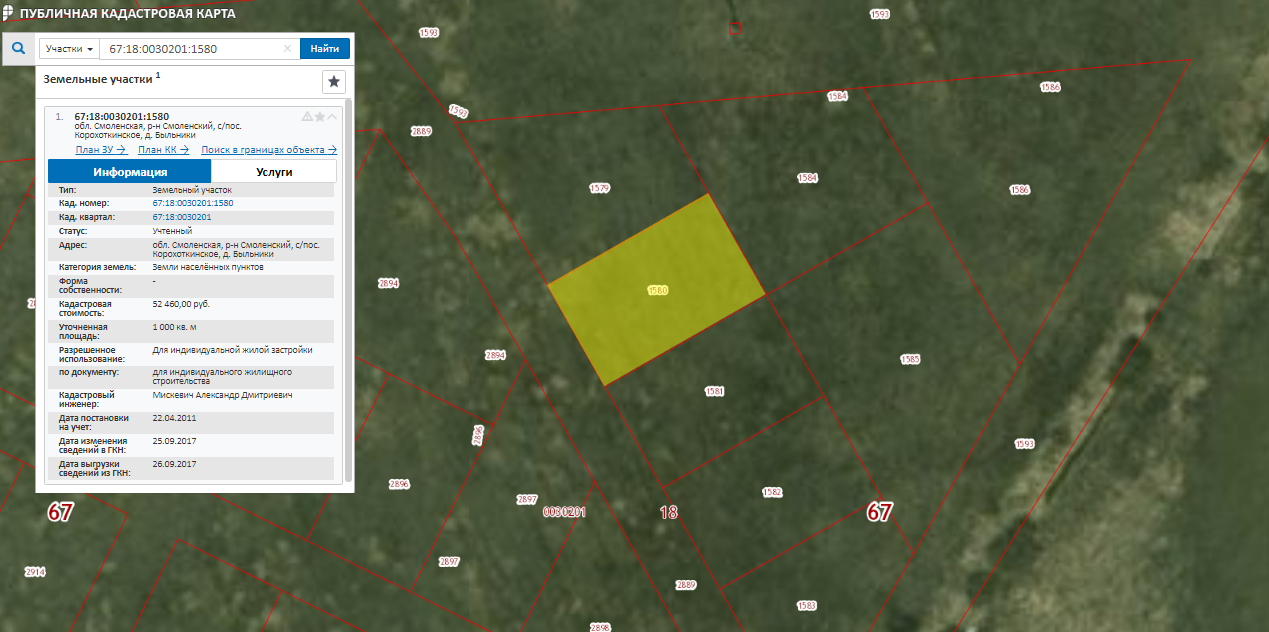The width and height of the screenshot is (1269, 632).
Task: Open the Участки search type dropdown
Action: click(x=69, y=48)
